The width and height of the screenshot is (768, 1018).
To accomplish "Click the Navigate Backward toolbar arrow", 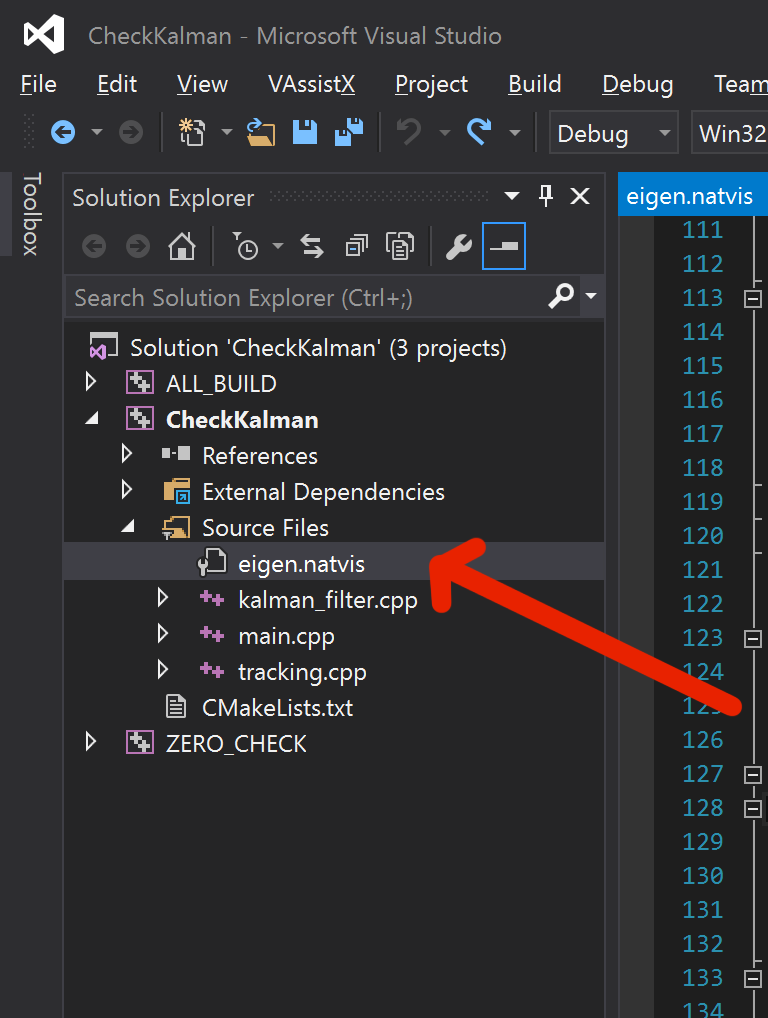I will pos(63,132).
